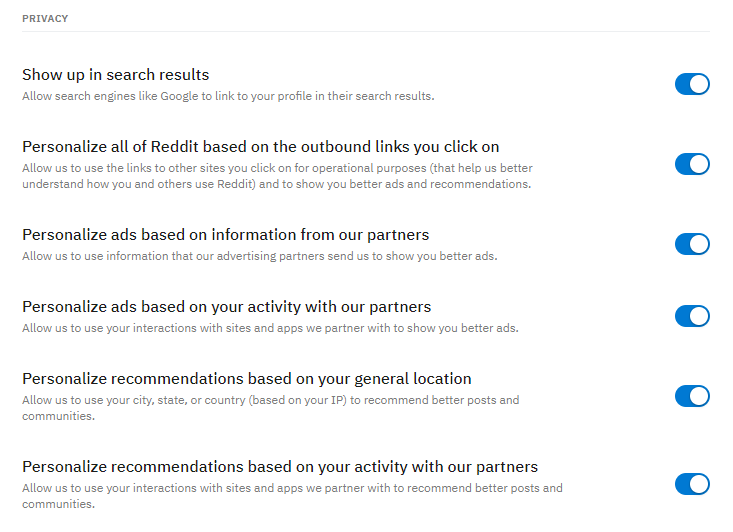Click the recommendations based on partner activity heading
This screenshot has width=733, height=532.
coord(280,467)
